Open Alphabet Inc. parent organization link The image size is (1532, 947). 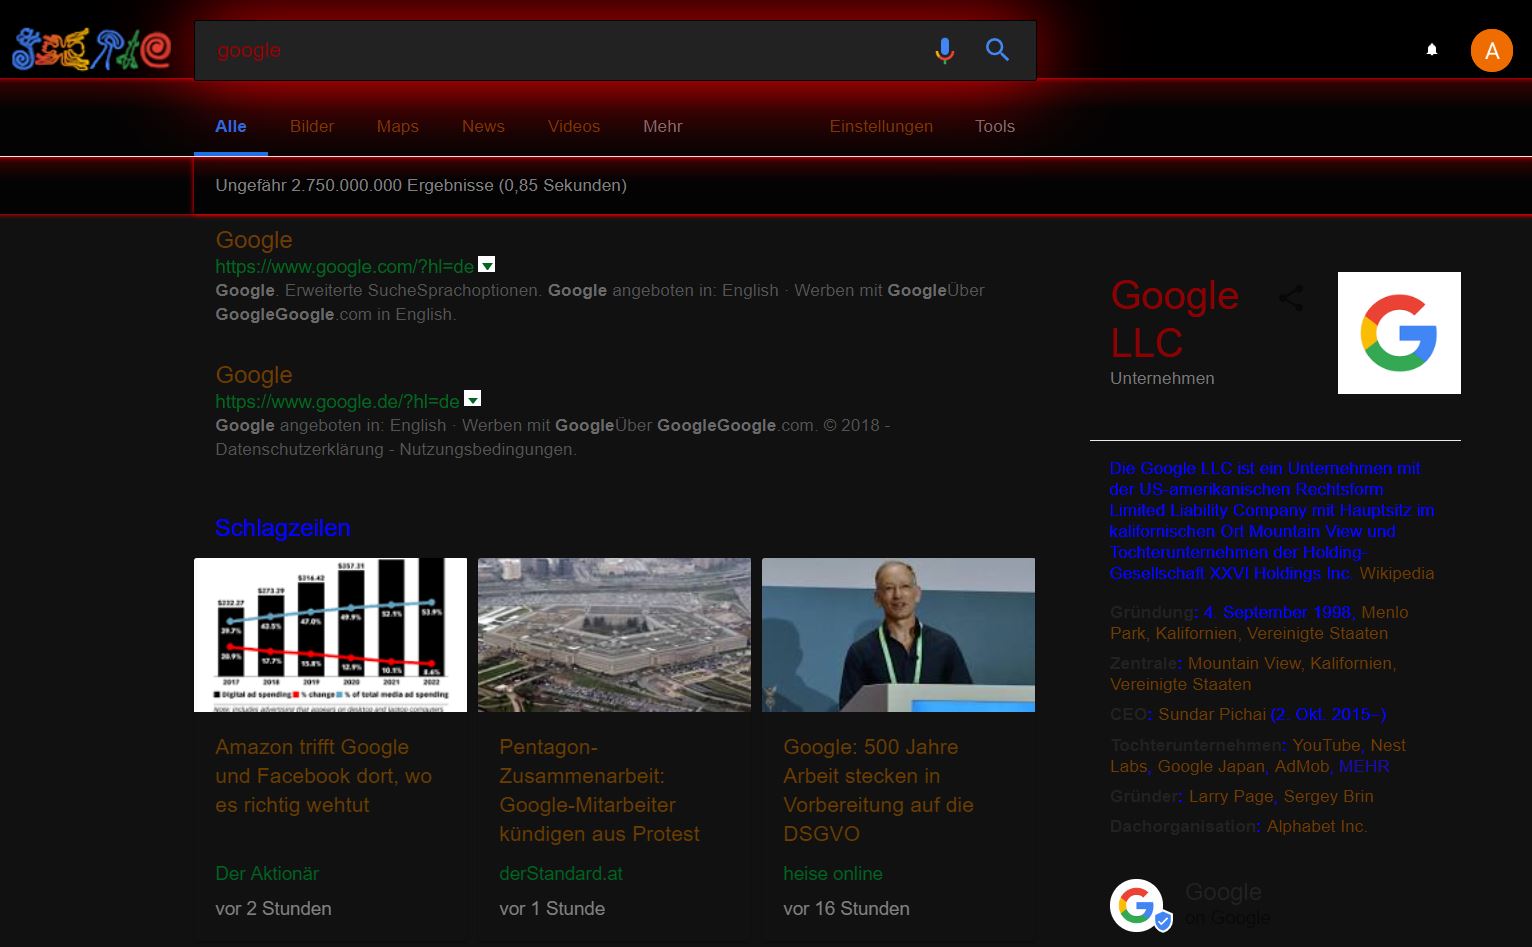[1317, 826]
